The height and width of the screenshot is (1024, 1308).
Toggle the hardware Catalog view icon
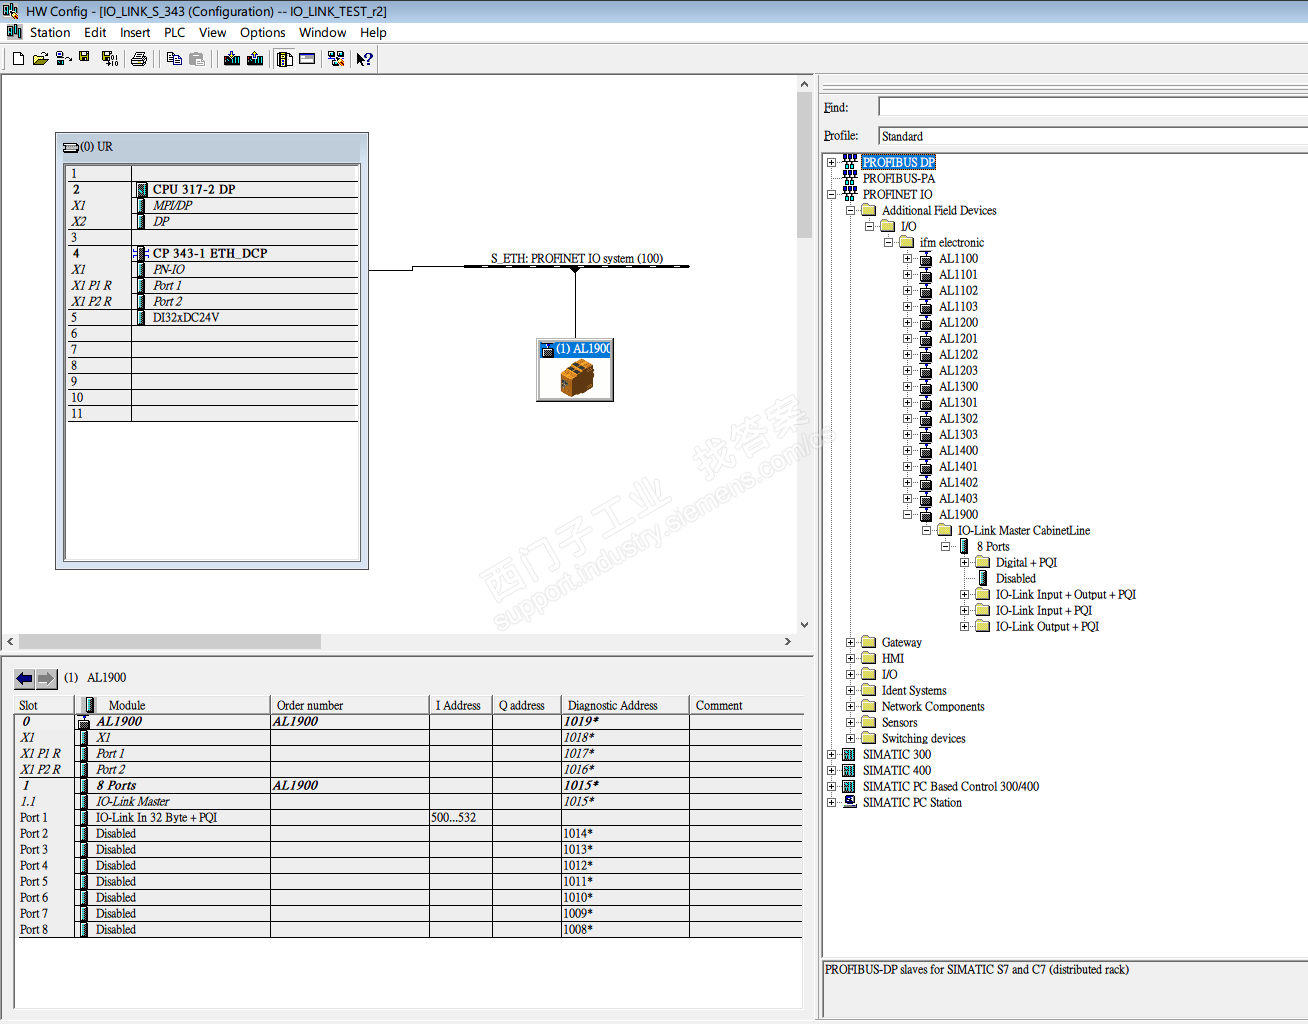(285, 59)
